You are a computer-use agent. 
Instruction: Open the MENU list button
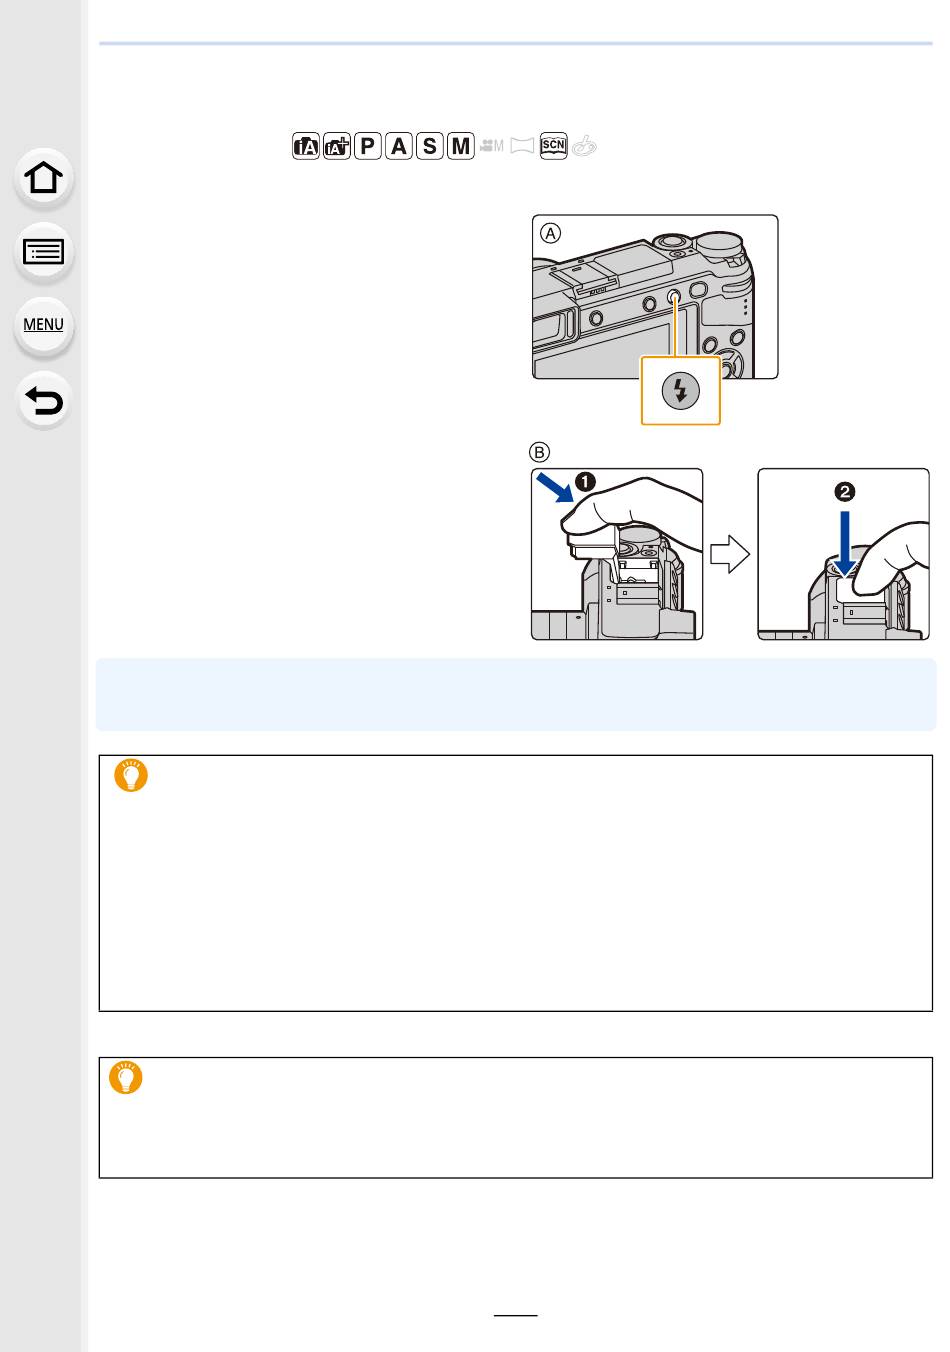[44, 325]
